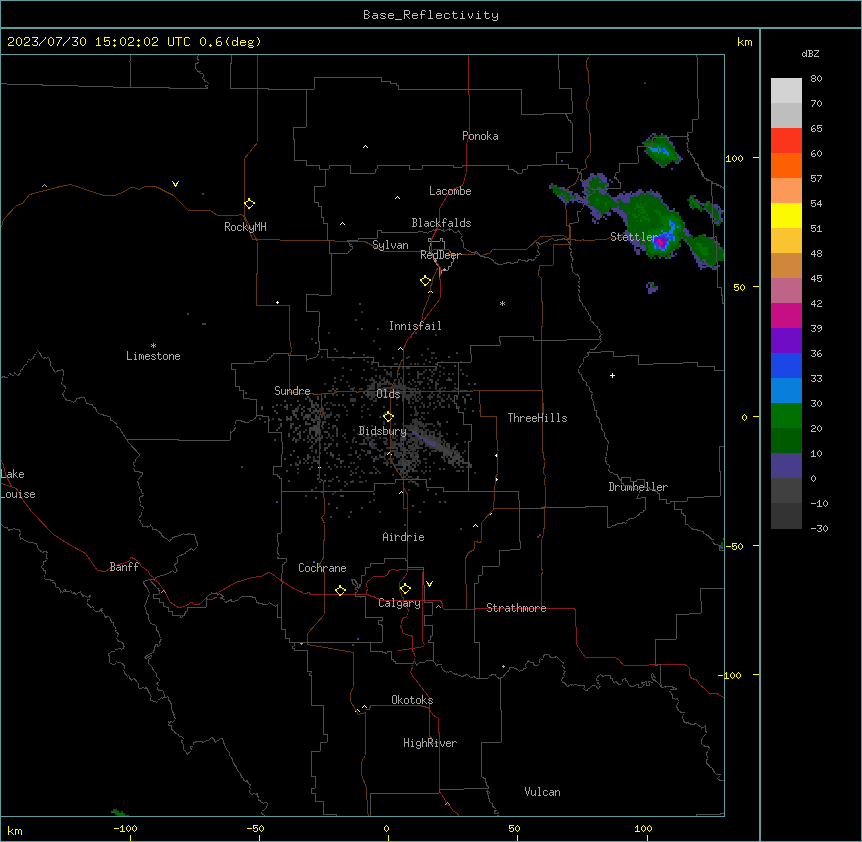The width and height of the screenshot is (862, 842).
Task: Click the Calgary label
Action: point(399,603)
